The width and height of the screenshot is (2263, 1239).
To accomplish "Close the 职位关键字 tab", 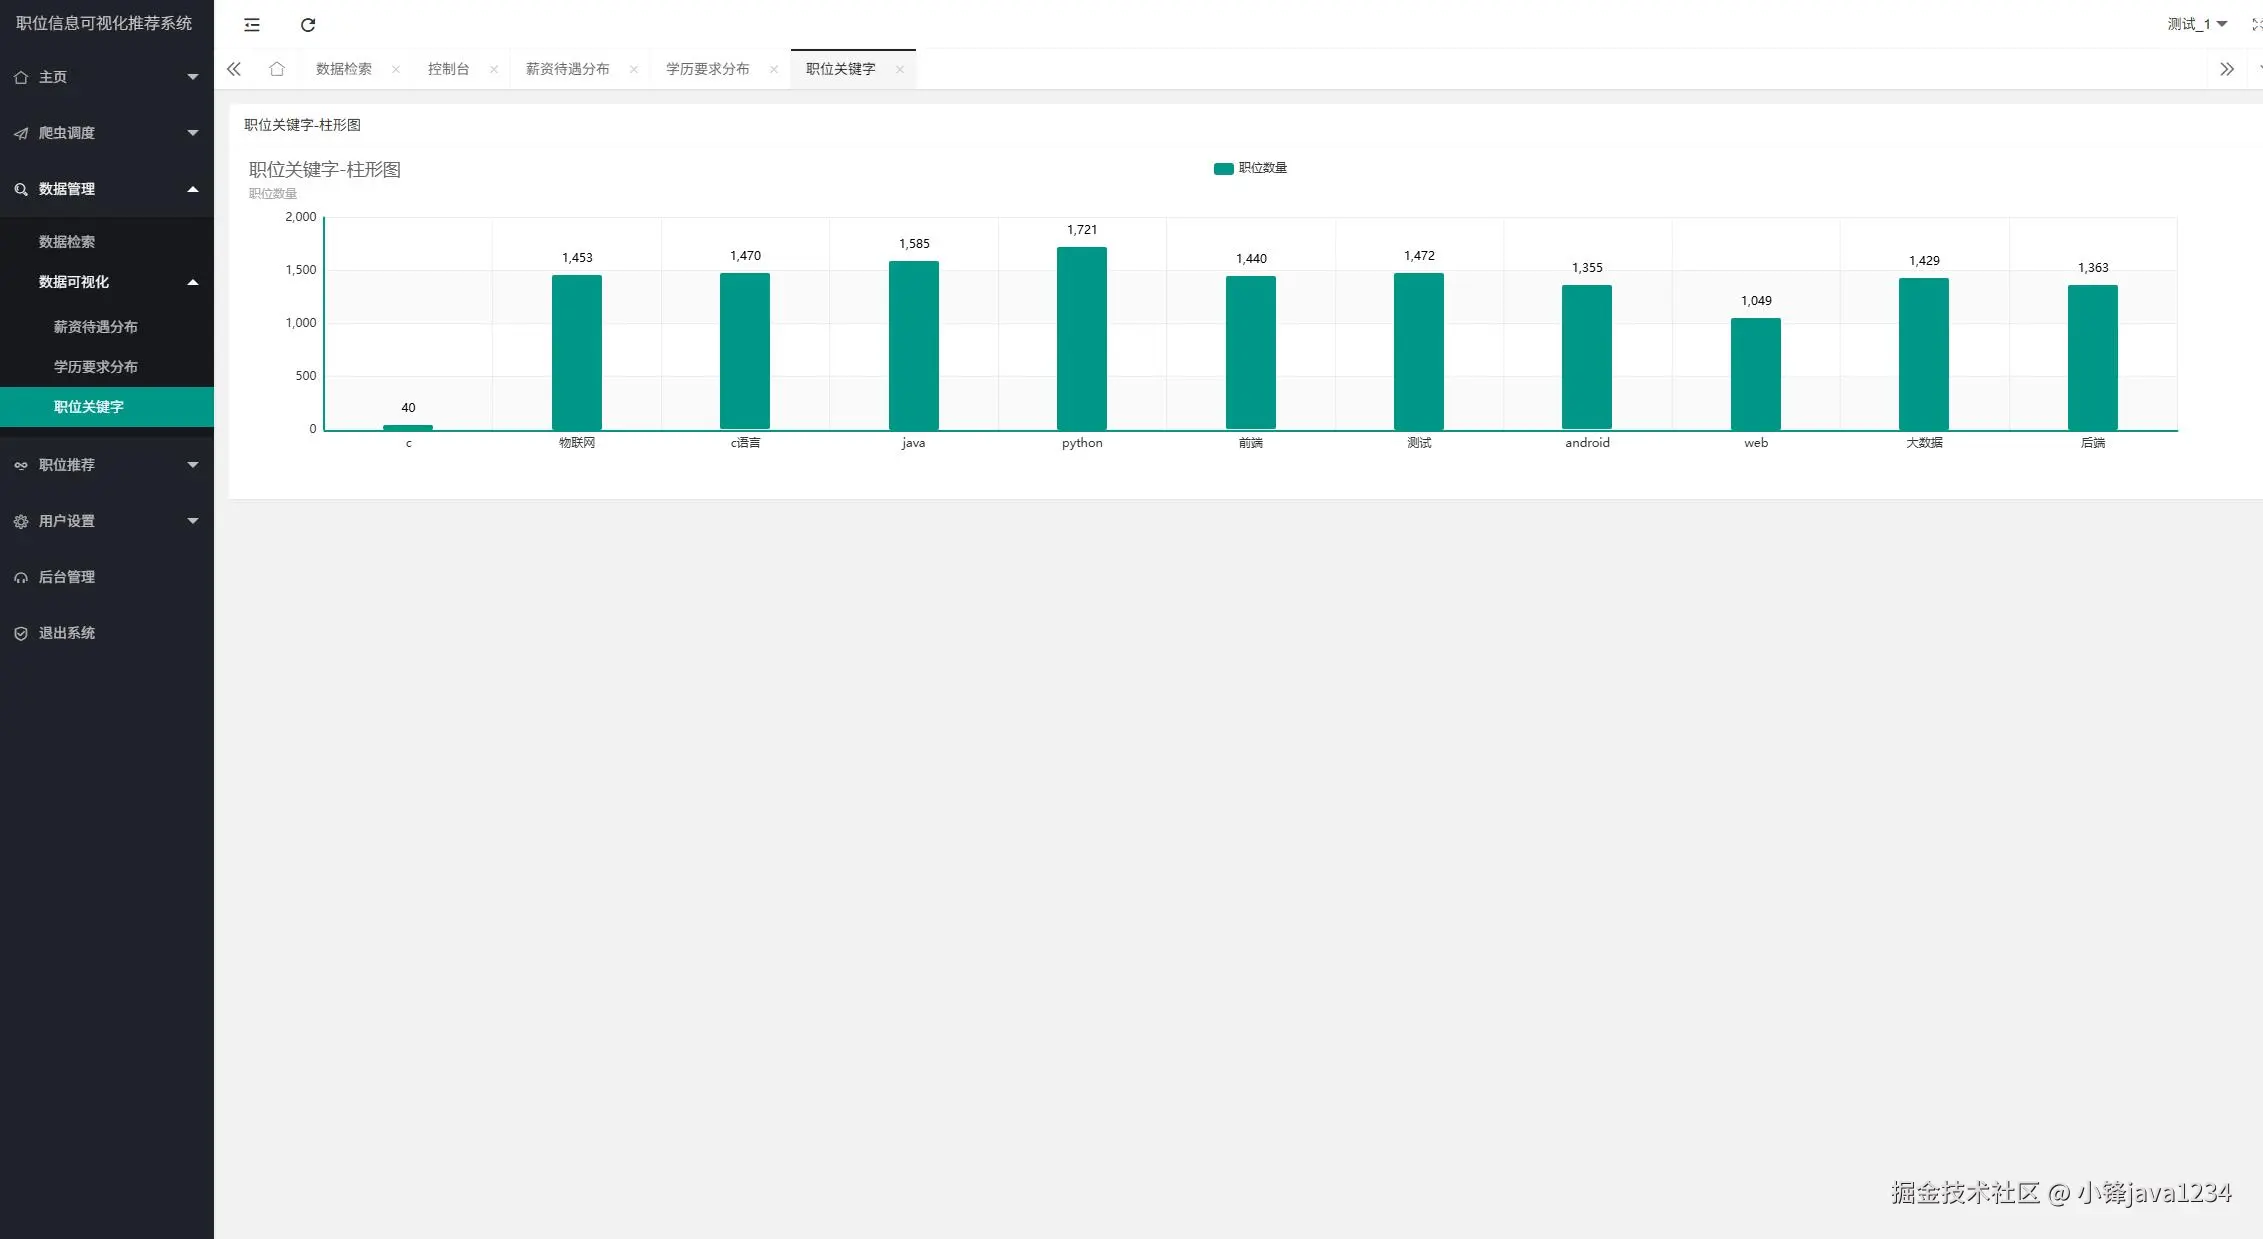I will click(899, 69).
